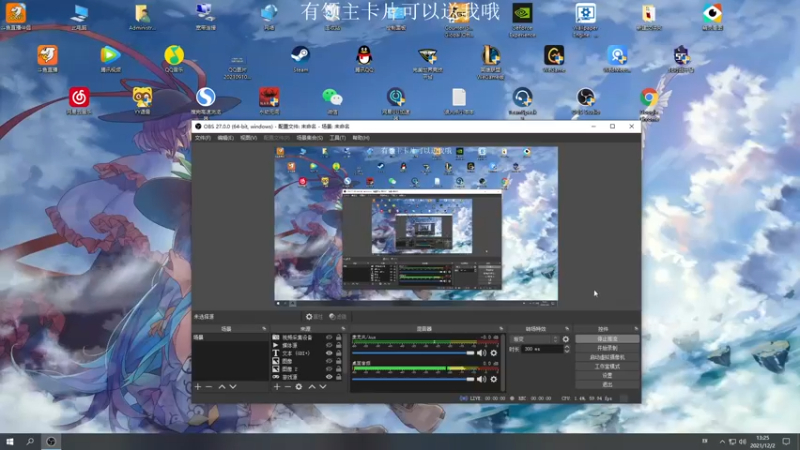Adjust transition duration spinner showing 300 ms
The height and width of the screenshot is (450, 800).
(x=540, y=349)
